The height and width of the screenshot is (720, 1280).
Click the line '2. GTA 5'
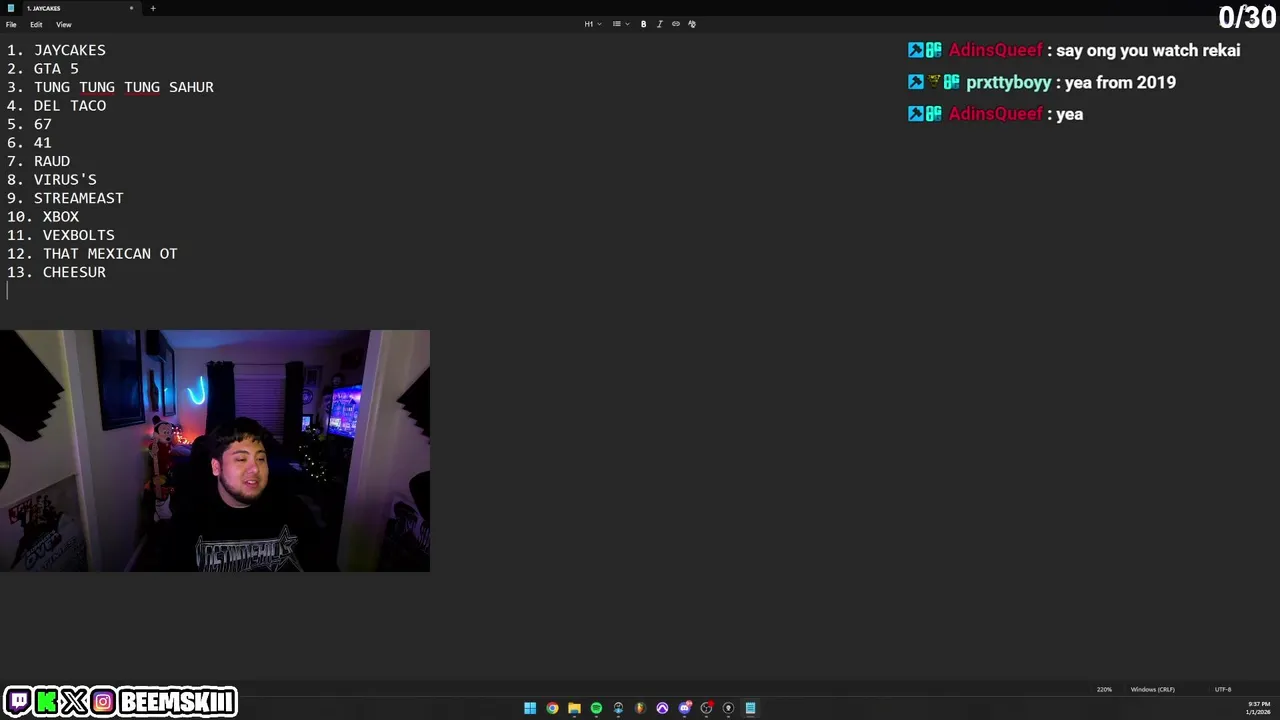42,68
